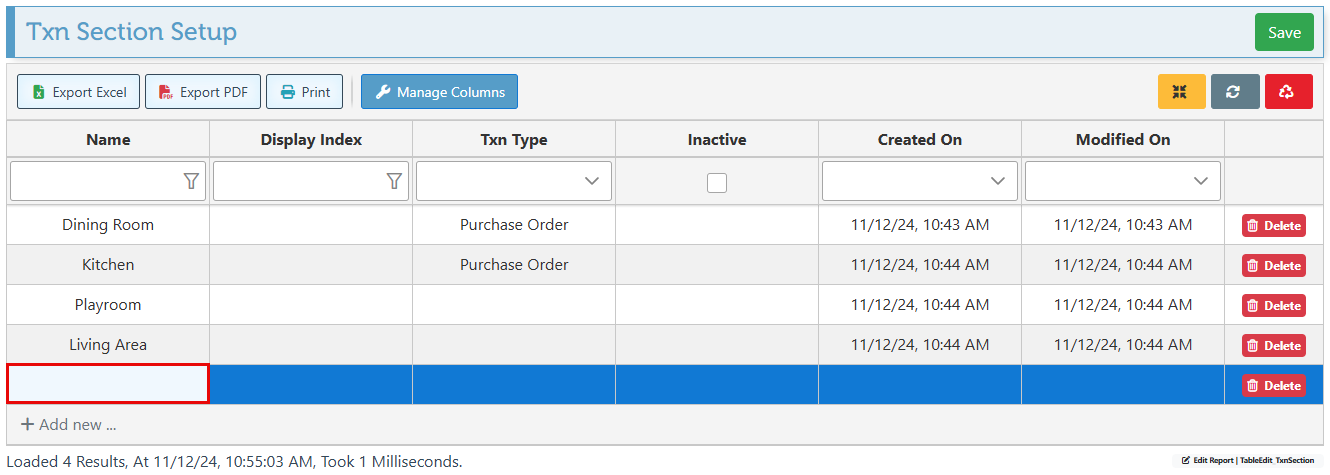
Task: Open the Txn Type filter dropdown
Action: pyautogui.click(x=514, y=181)
